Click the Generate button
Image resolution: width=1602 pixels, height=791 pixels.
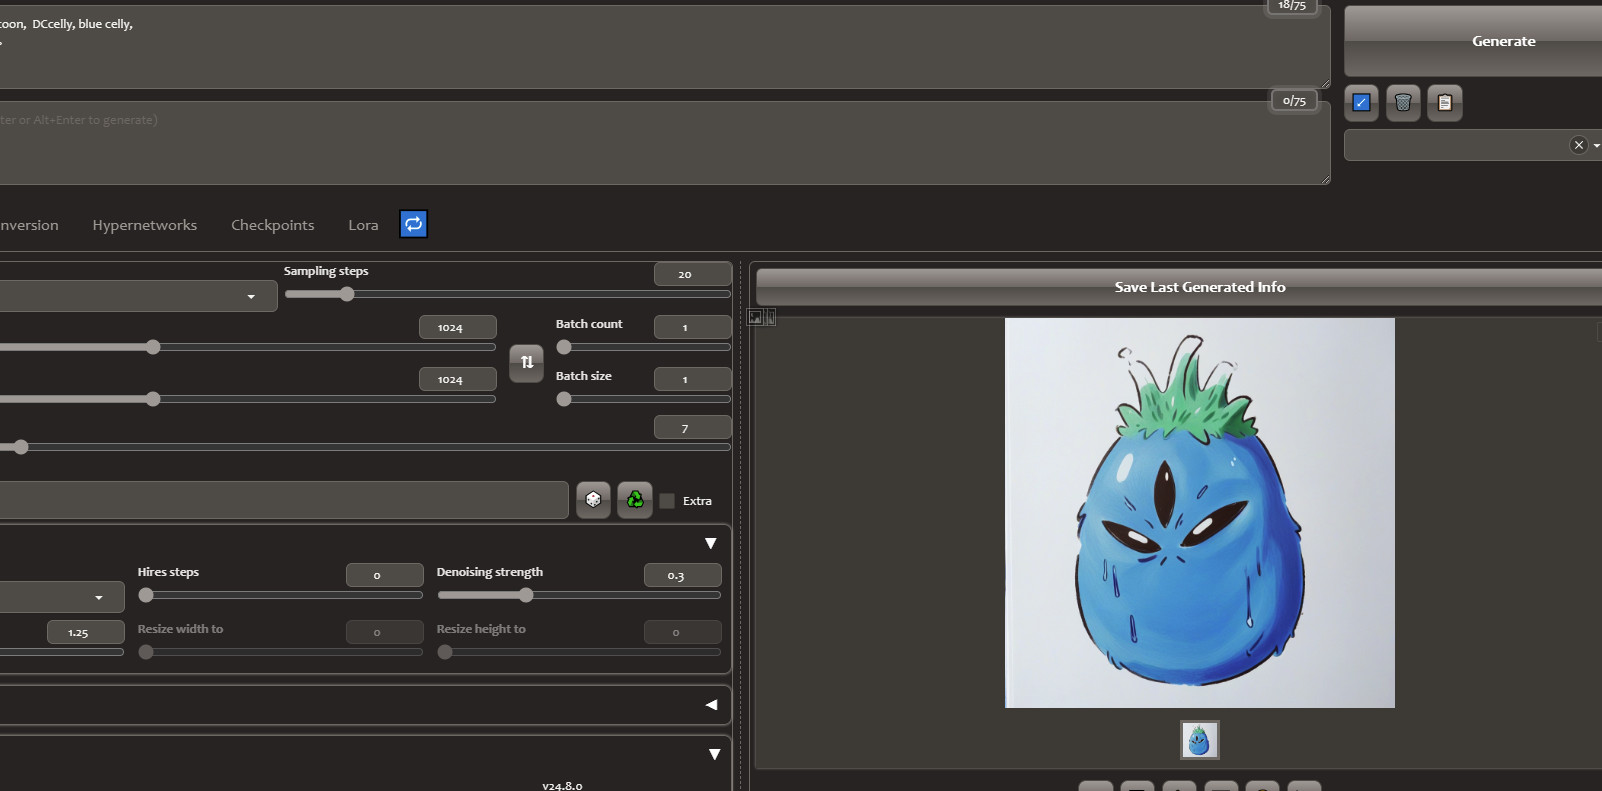[1473, 41]
